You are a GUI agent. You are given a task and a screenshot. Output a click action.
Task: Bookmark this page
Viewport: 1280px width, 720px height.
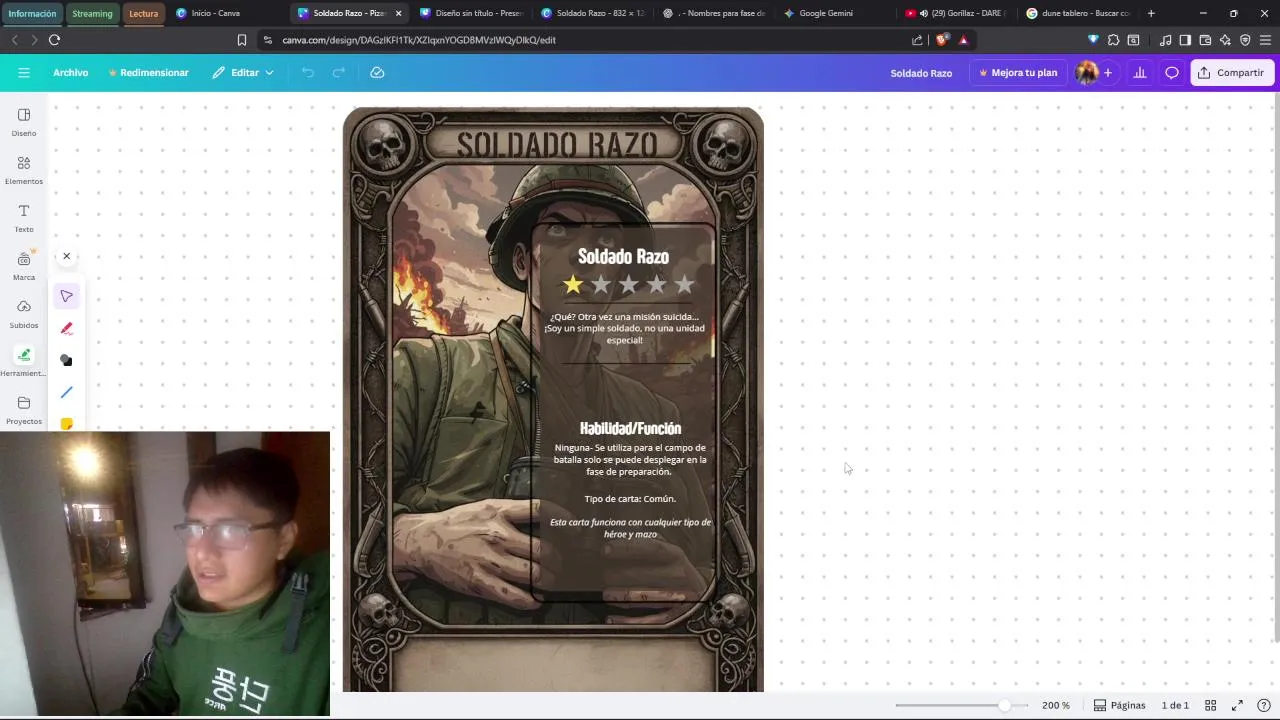click(241, 40)
